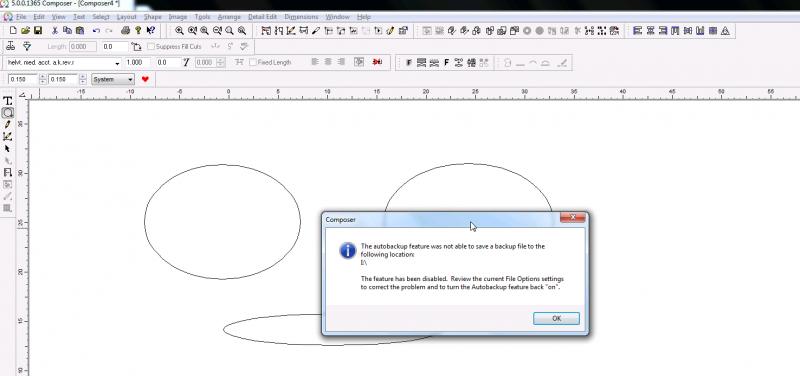Cut selection with the scissors icon

pyautogui.click(x=55, y=31)
